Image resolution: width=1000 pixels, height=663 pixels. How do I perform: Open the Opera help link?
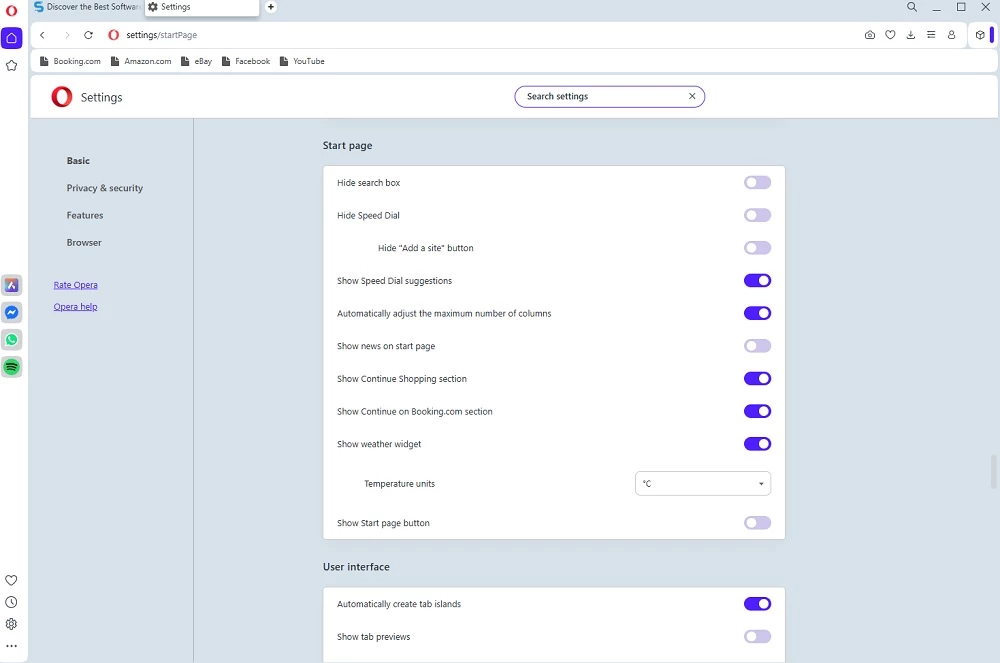tap(76, 307)
